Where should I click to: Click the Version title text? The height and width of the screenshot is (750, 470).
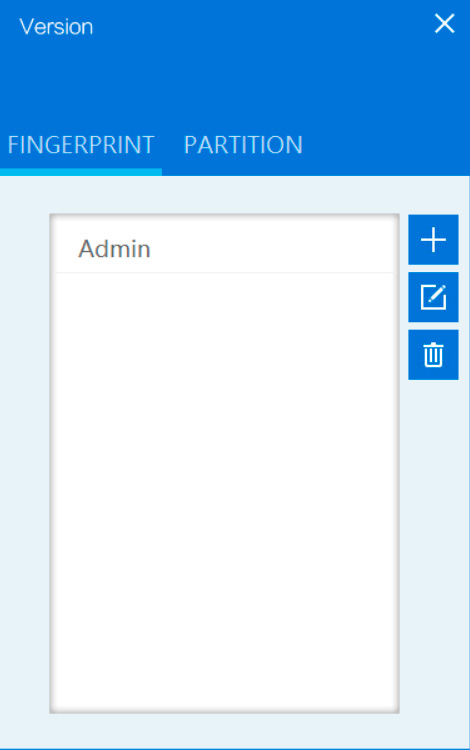[56, 27]
